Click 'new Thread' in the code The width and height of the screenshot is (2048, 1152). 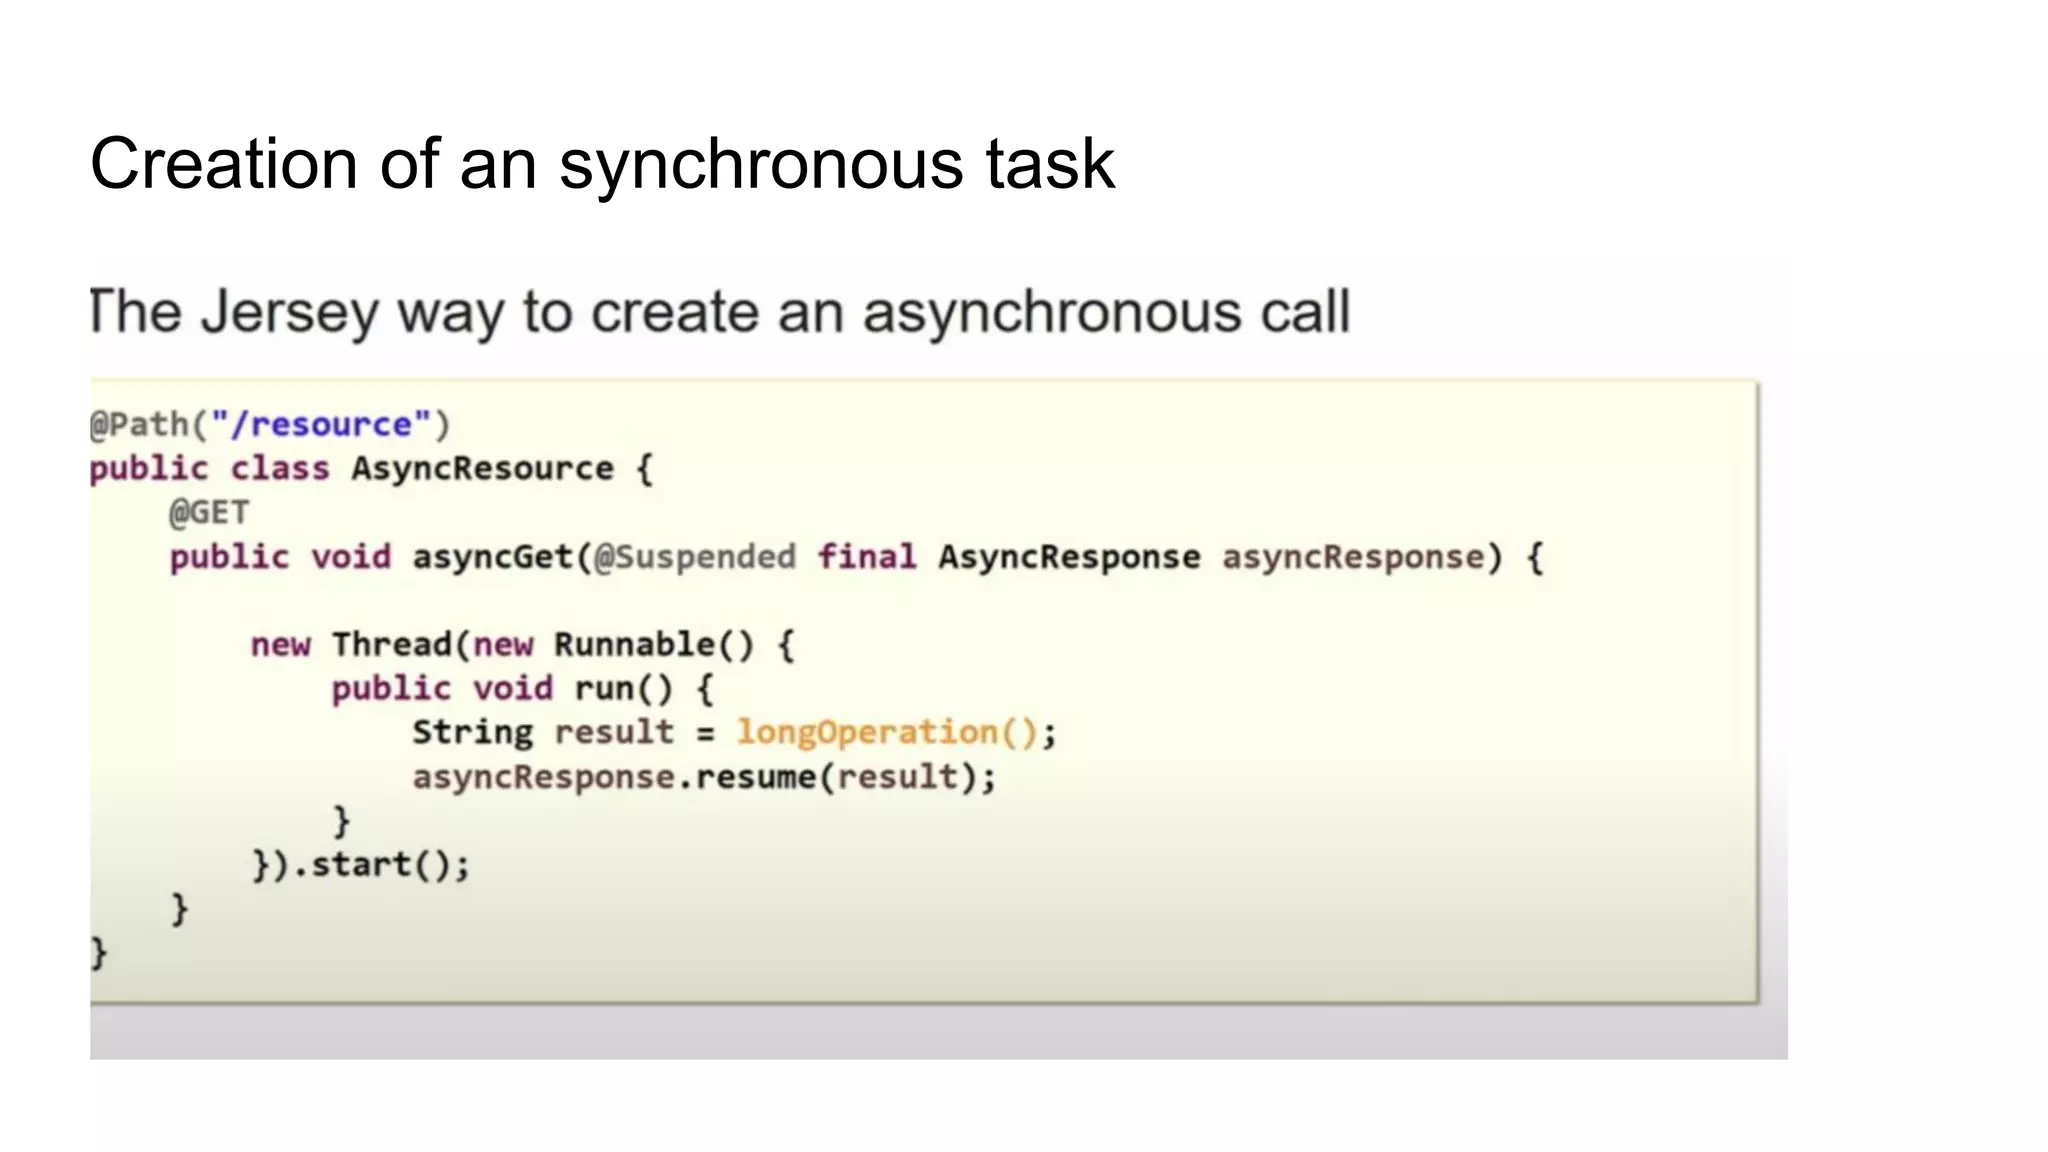pyautogui.click(x=350, y=645)
